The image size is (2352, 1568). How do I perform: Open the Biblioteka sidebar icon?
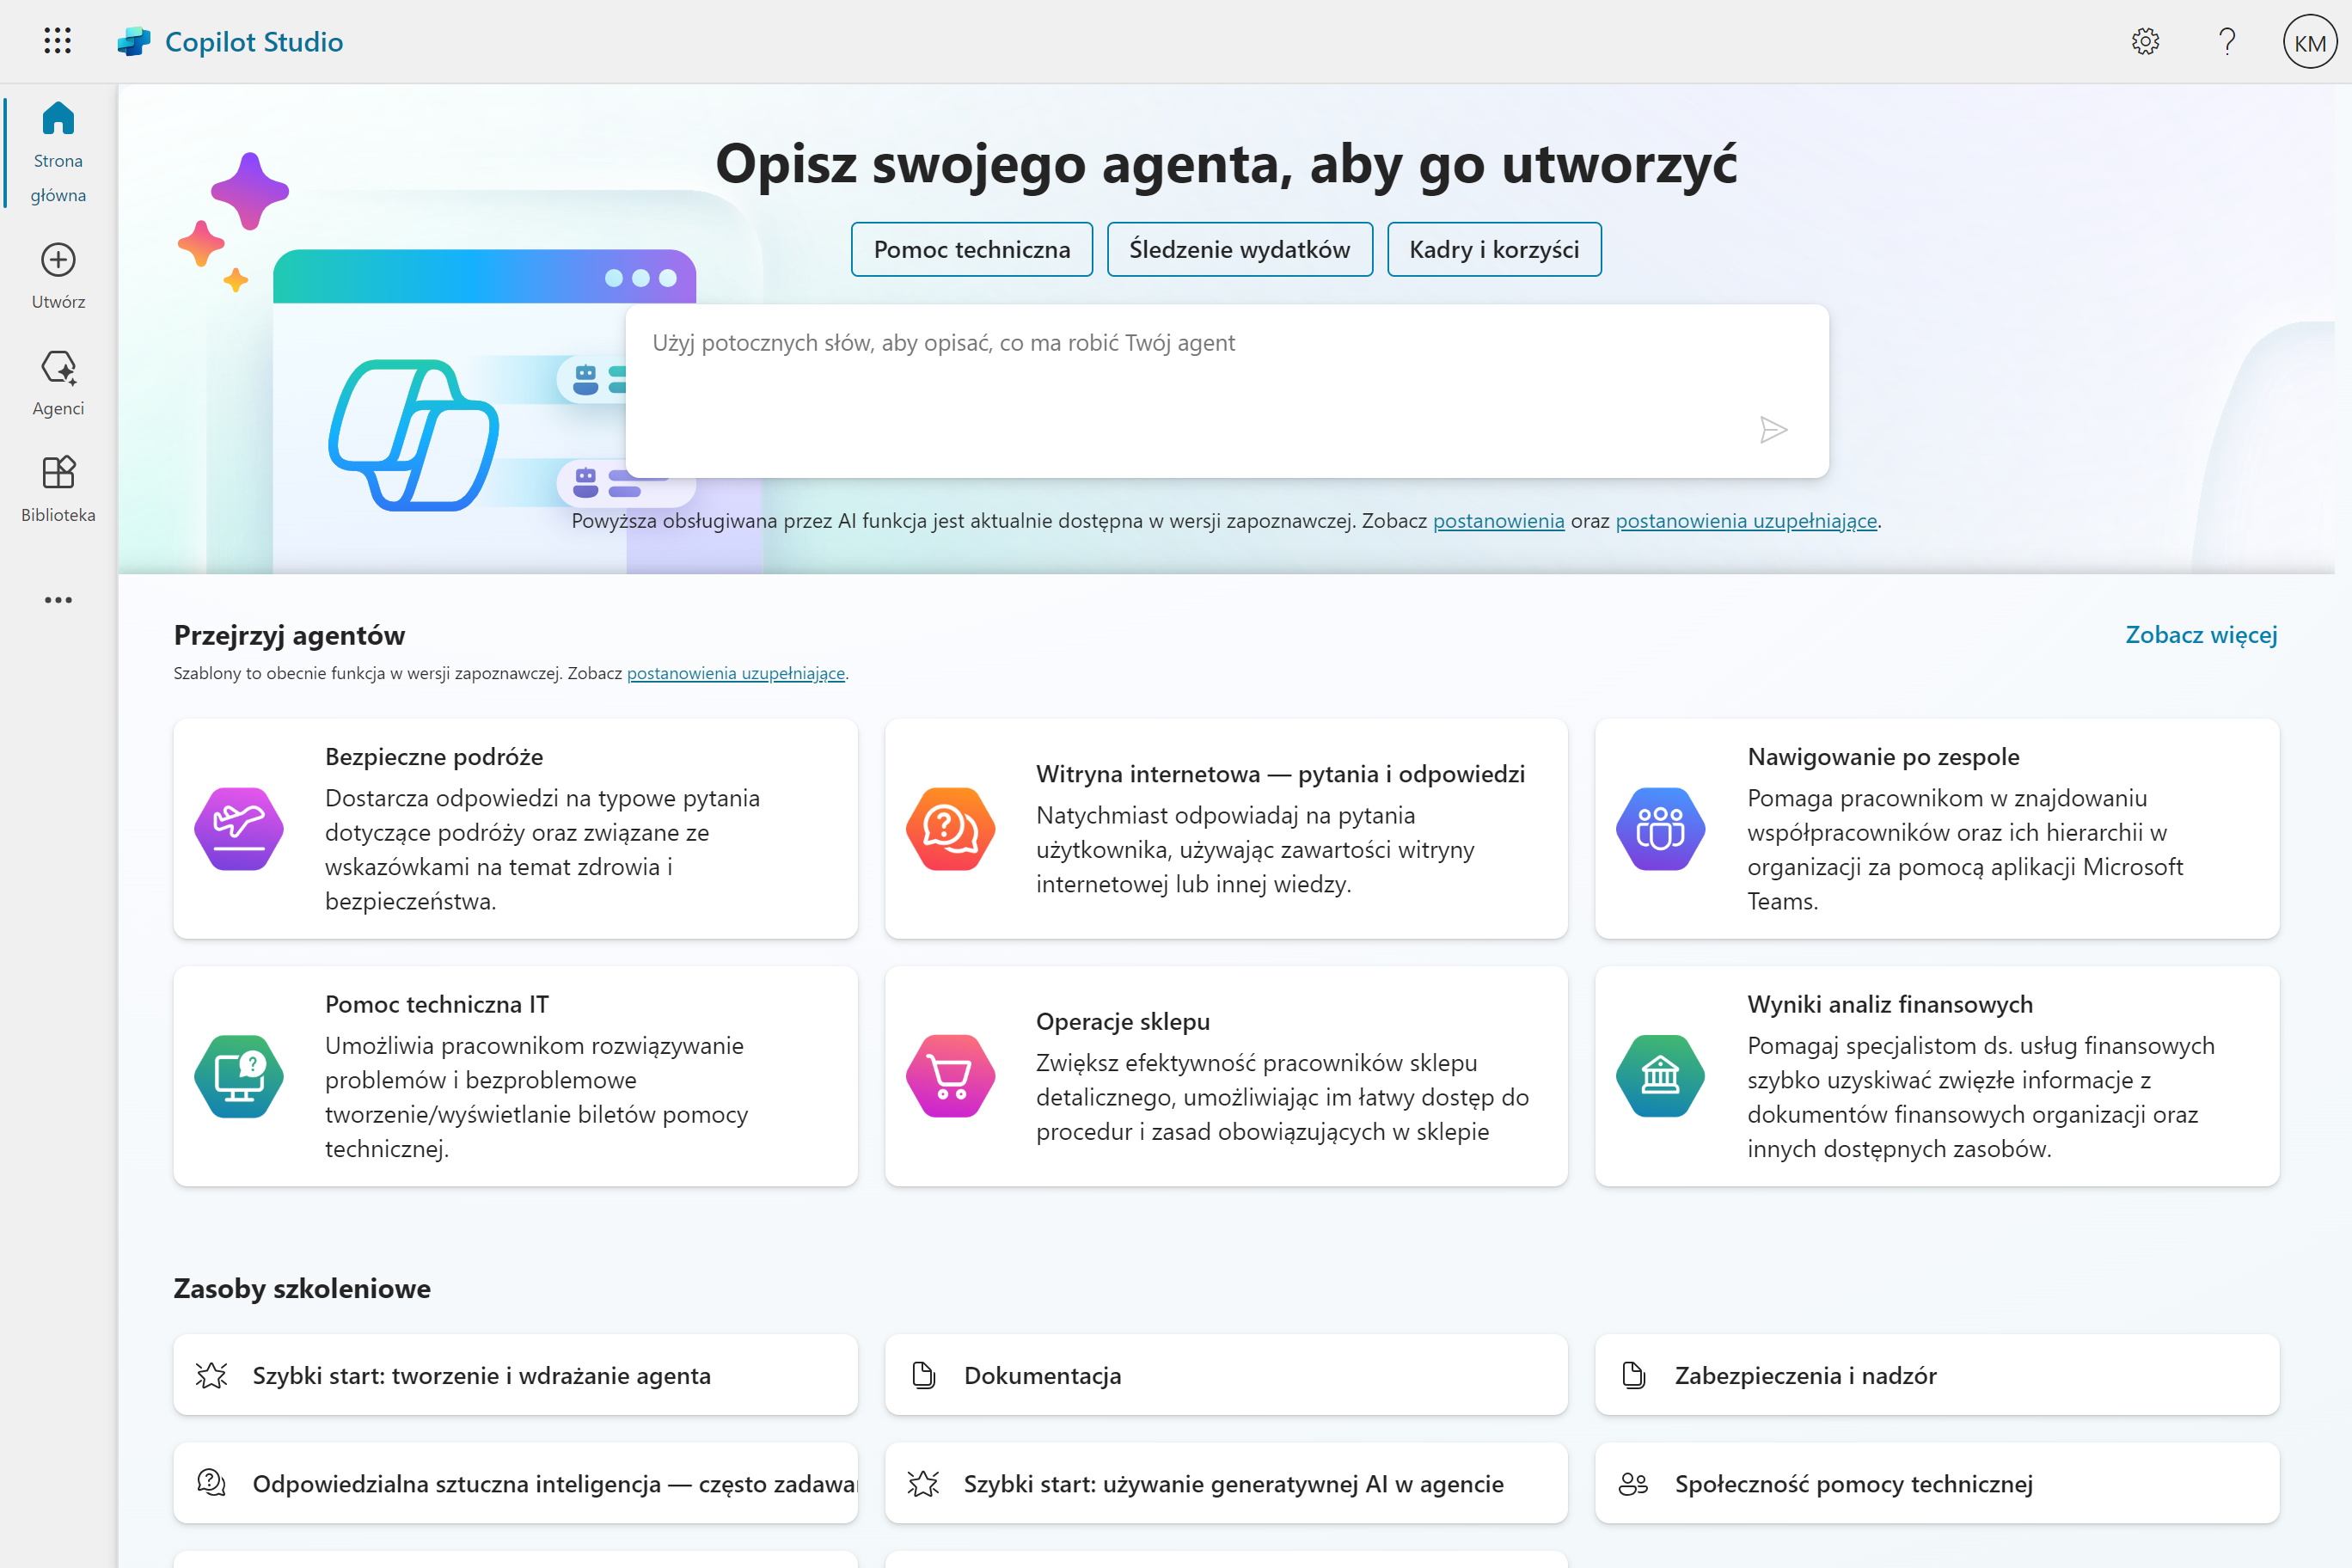pos(58,472)
